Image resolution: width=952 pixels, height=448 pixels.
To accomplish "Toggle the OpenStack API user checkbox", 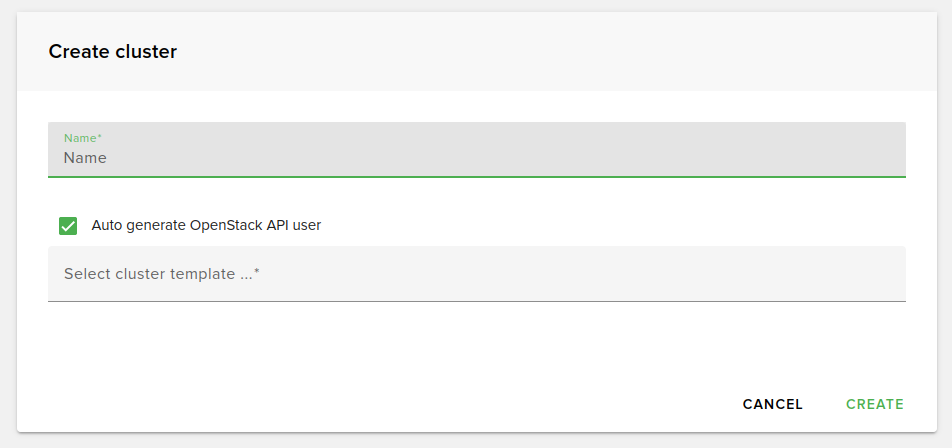I will [x=68, y=225].
